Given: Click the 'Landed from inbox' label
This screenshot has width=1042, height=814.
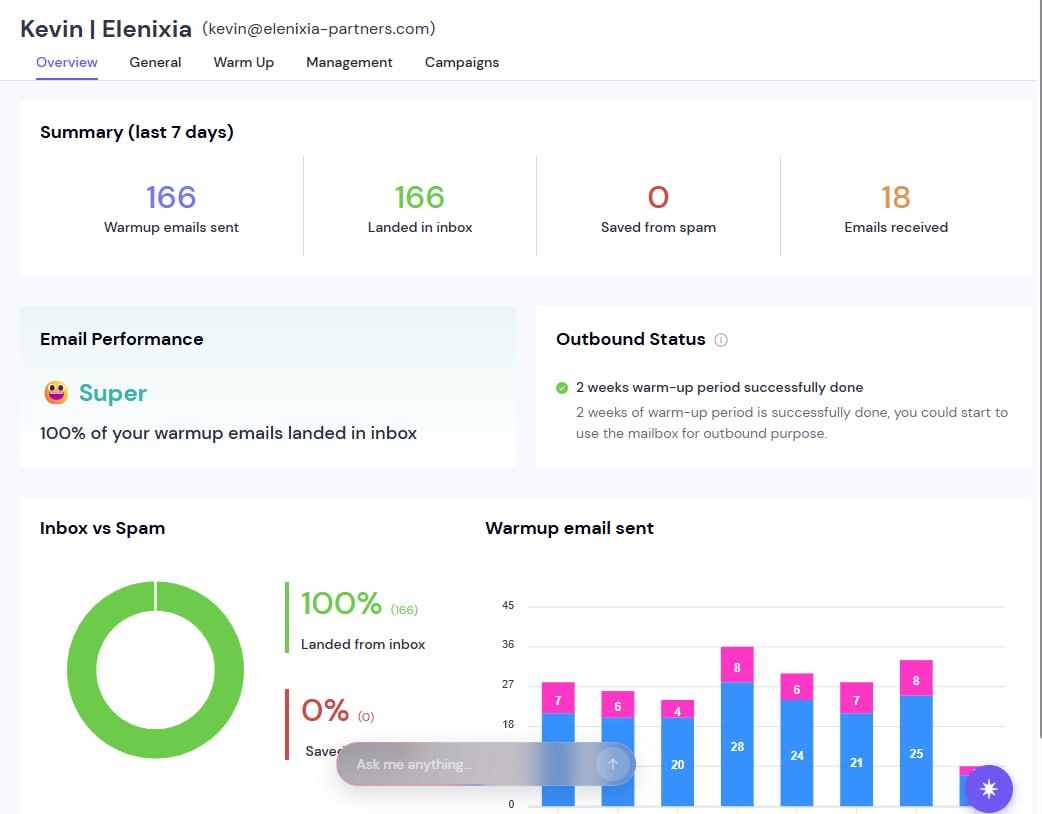Looking at the screenshot, I should pyautogui.click(x=363, y=644).
